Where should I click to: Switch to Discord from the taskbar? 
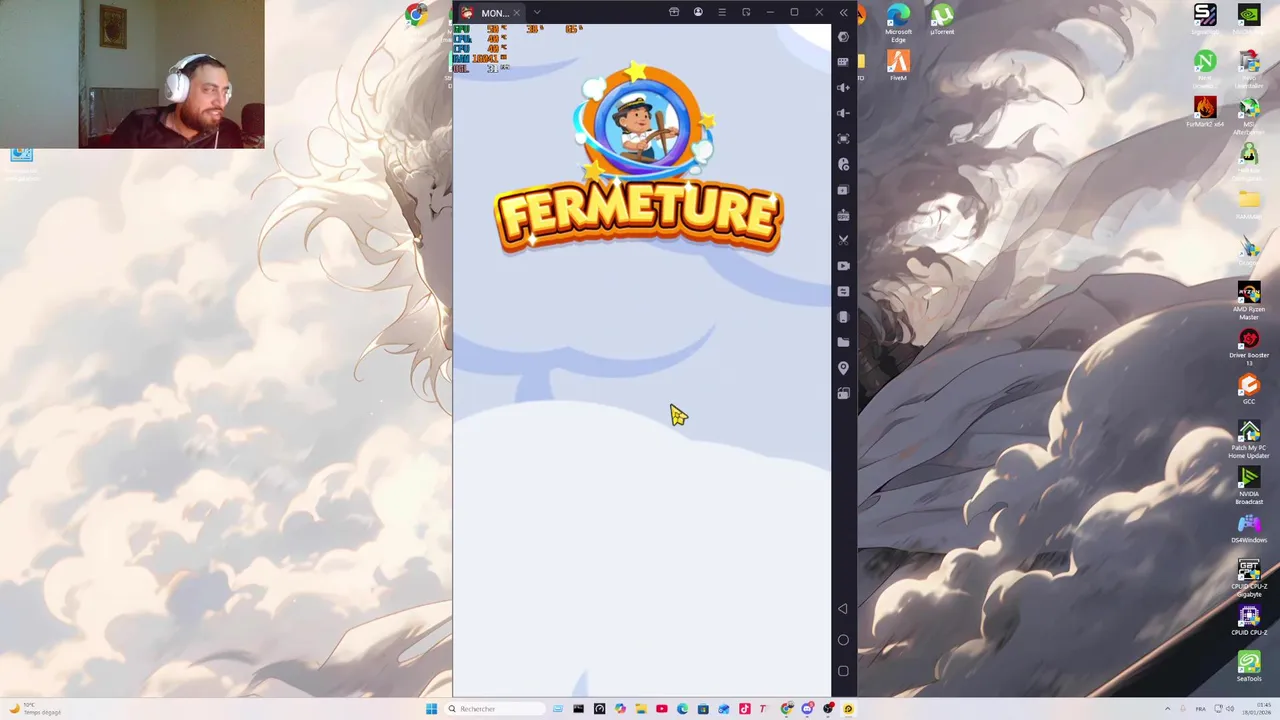click(807, 709)
